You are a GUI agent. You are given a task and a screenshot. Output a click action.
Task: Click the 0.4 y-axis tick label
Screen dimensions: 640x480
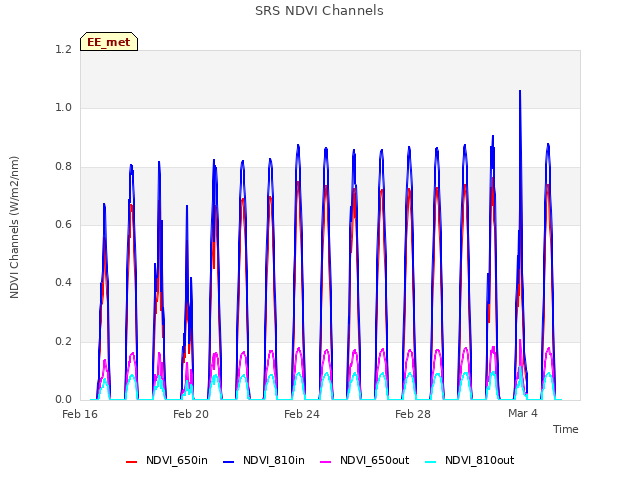pyautogui.click(x=63, y=282)
